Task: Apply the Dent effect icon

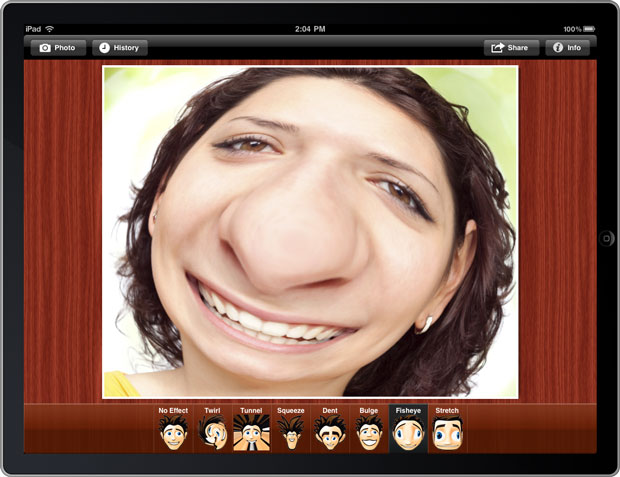Action: point(330,434)
